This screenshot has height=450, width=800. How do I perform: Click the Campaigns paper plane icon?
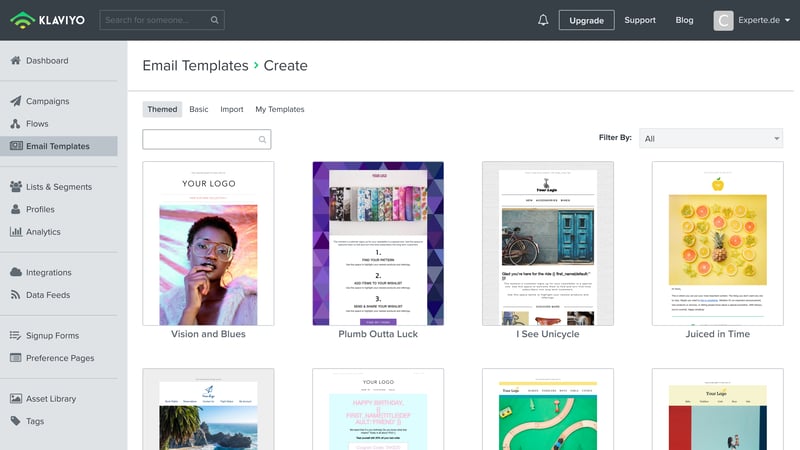(16, 101)
